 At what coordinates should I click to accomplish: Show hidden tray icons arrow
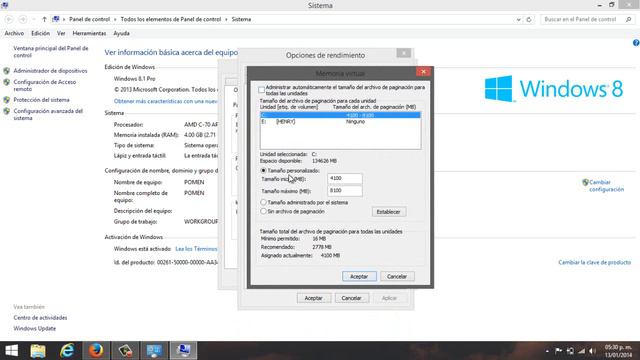coord(547,351)
